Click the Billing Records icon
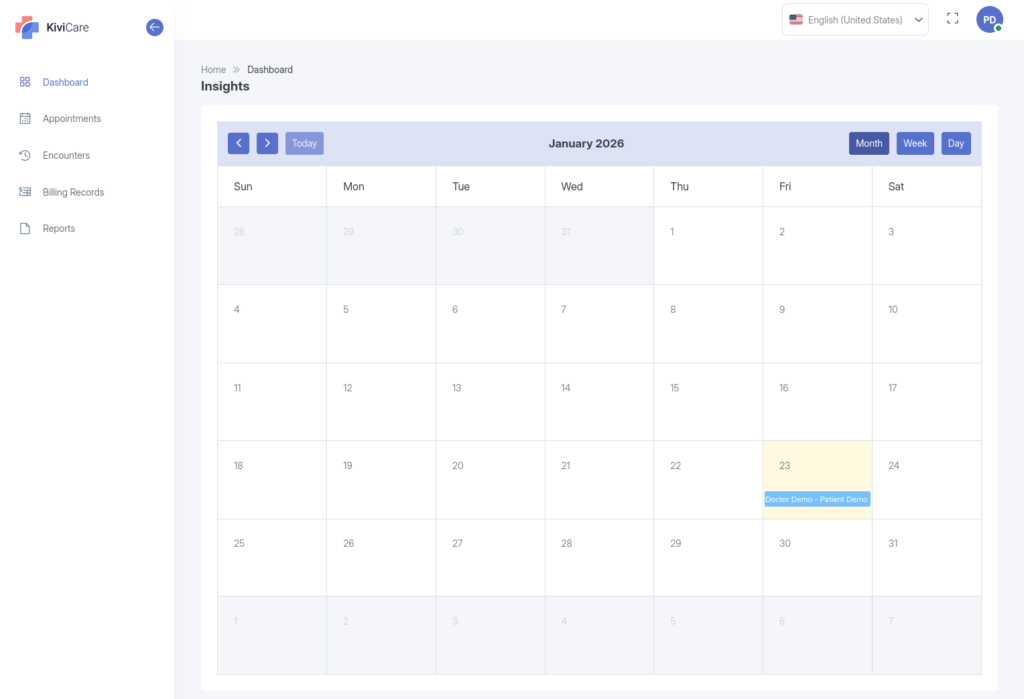The image size is (1024, 699). [25, 192]
